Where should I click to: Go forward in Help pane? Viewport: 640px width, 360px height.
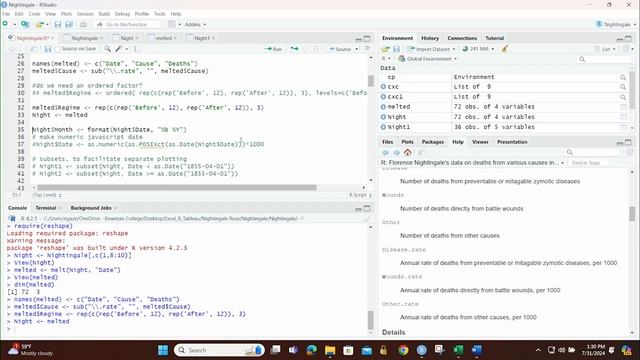(x=396, y=153)
